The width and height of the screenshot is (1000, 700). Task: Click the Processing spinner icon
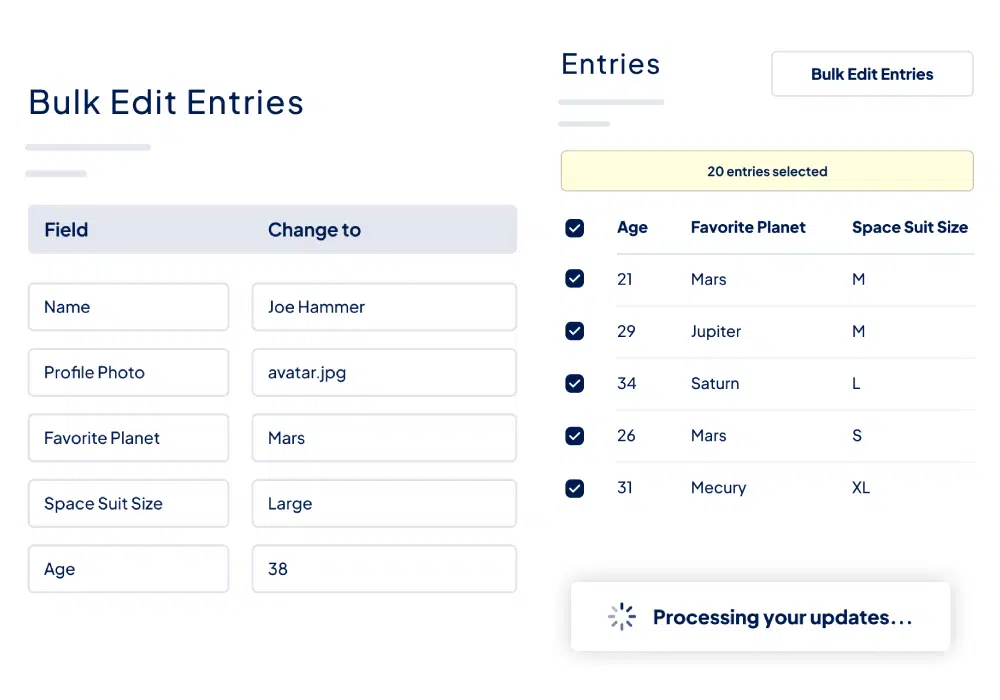click(622, 617)
